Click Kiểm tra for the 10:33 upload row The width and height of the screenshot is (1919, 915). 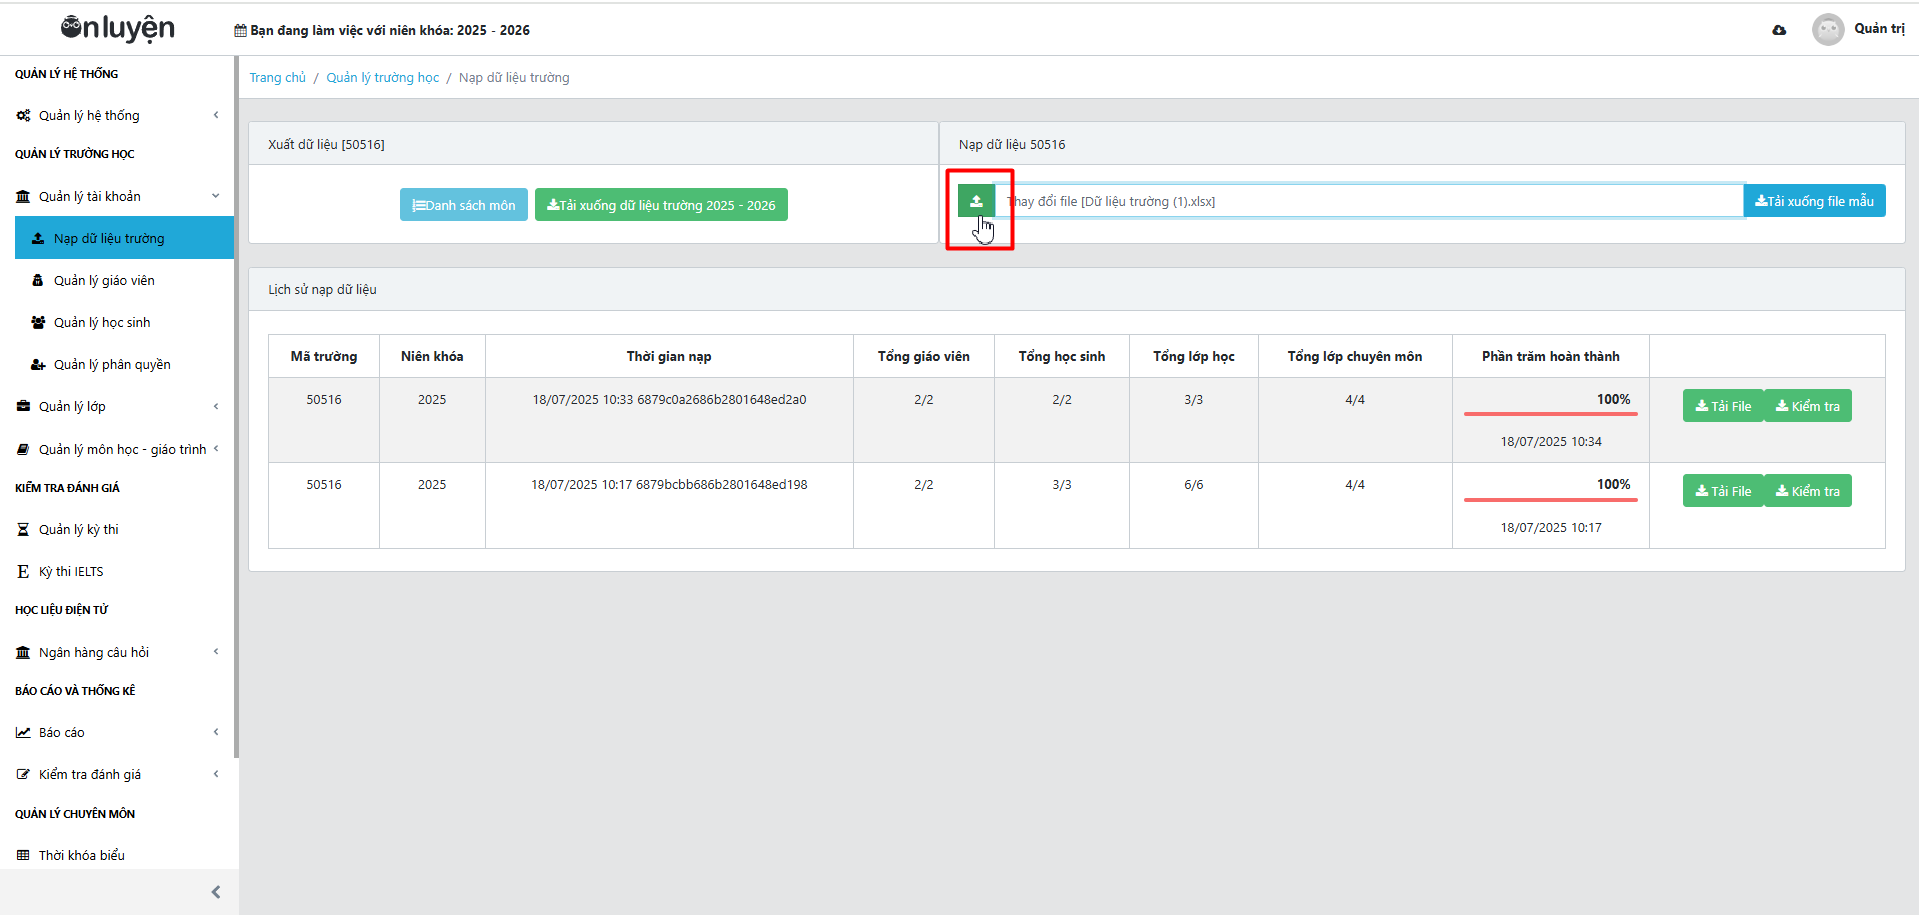click(x=1807, y=406)
